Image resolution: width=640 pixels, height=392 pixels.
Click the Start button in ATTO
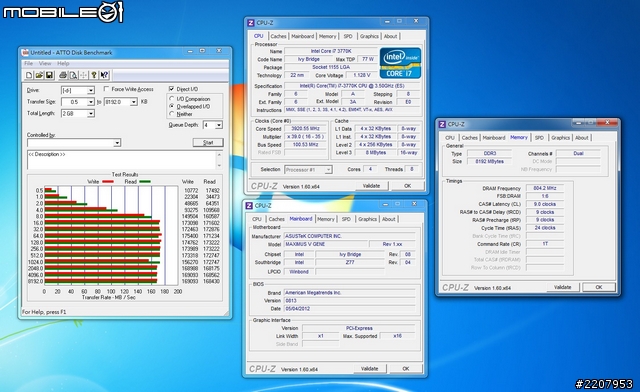(x=208, y=143)
